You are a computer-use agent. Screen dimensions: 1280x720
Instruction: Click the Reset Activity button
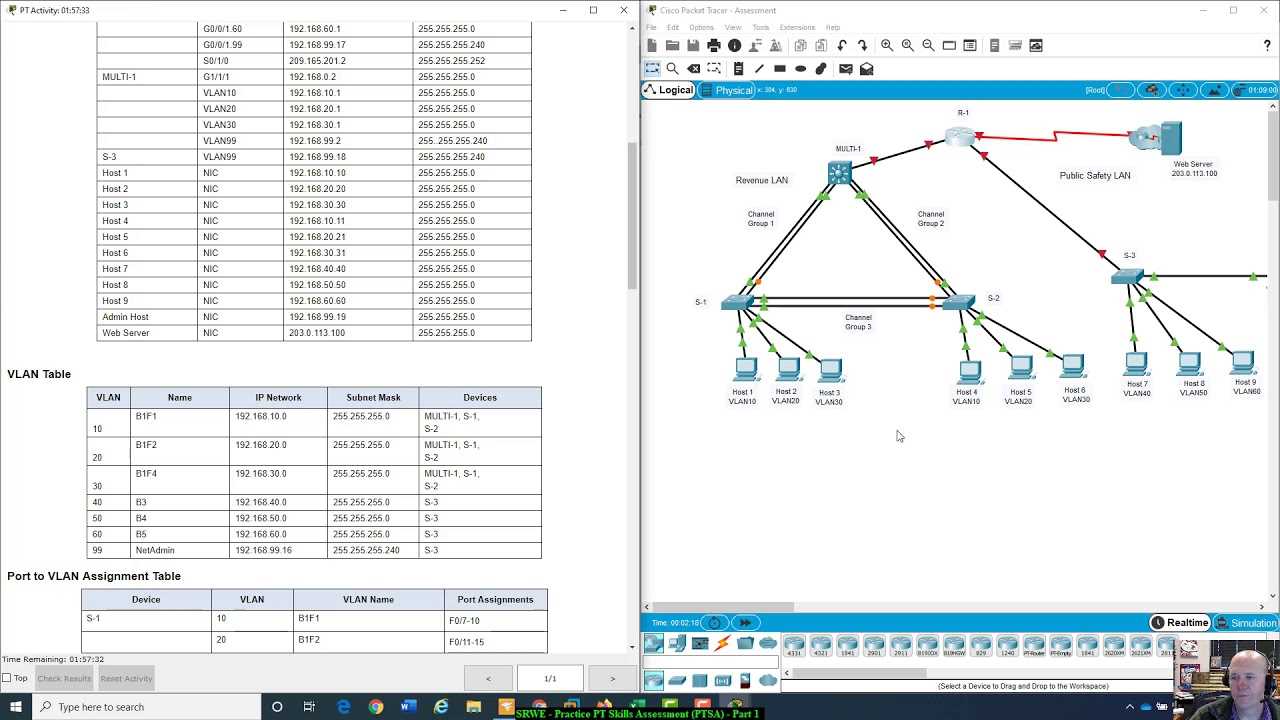tap(126, 678)
